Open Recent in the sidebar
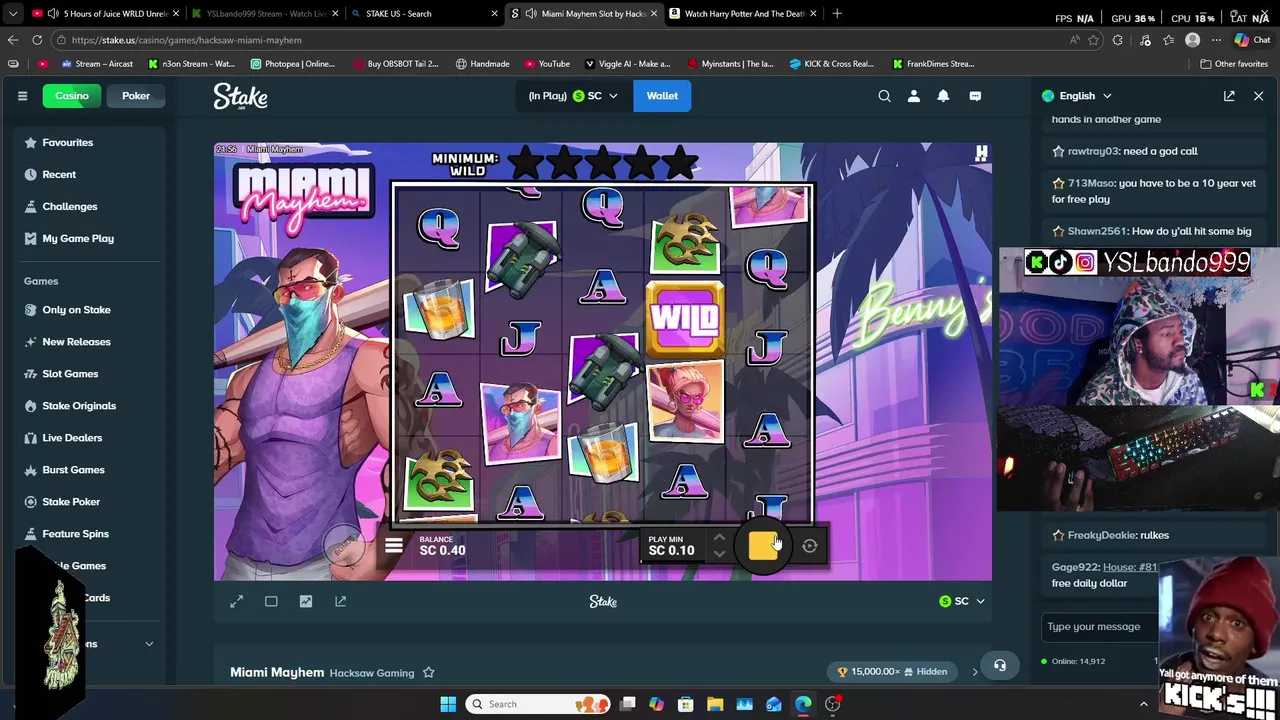Viewport: 1280px width, 720px height. pos(90,174)
